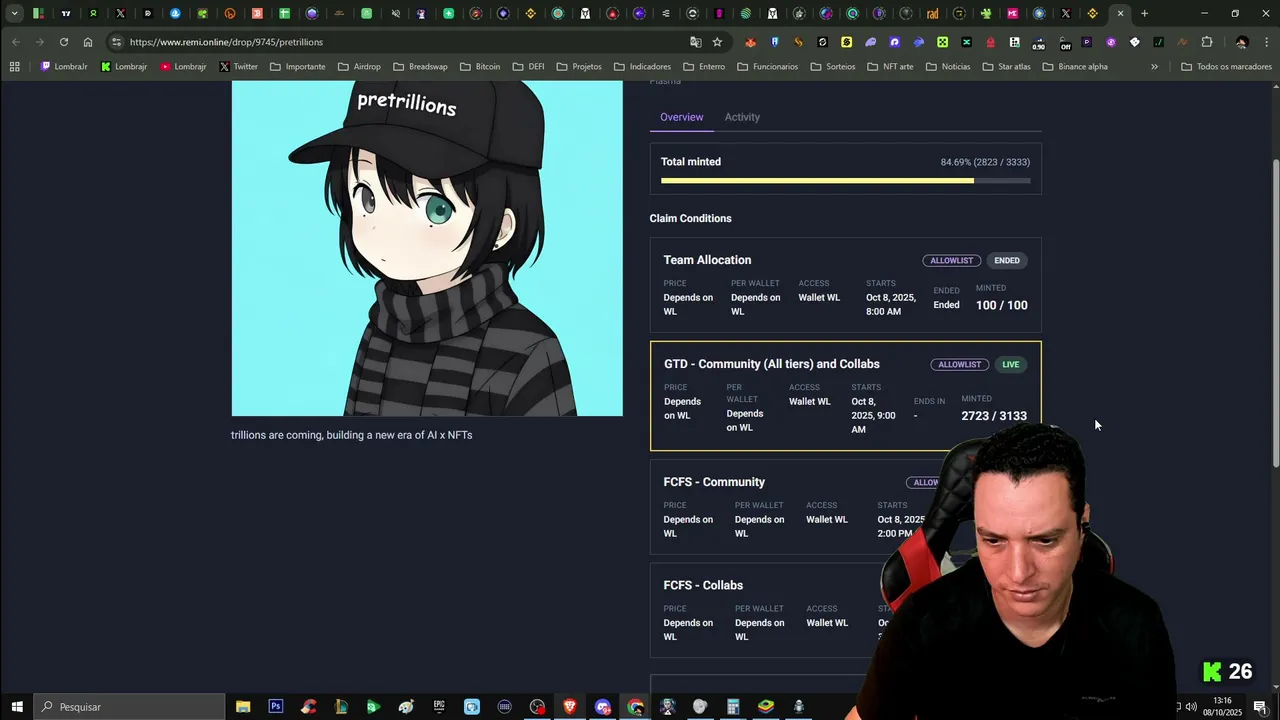Click the taskbar clock showing 13:16
The width and height of the screenshot is (1280, 720).
(x=1222, y=707)
